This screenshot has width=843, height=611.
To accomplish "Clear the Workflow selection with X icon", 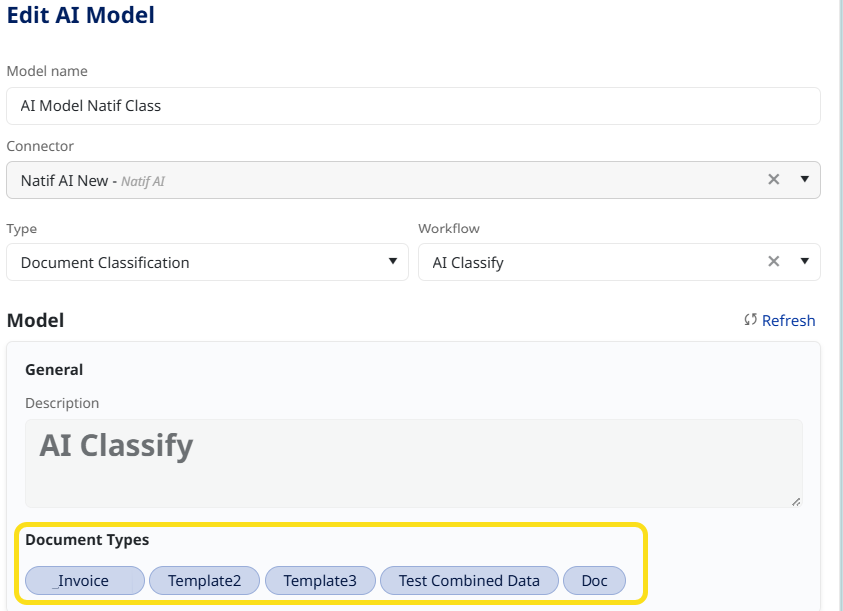I will tap(773, 262).
